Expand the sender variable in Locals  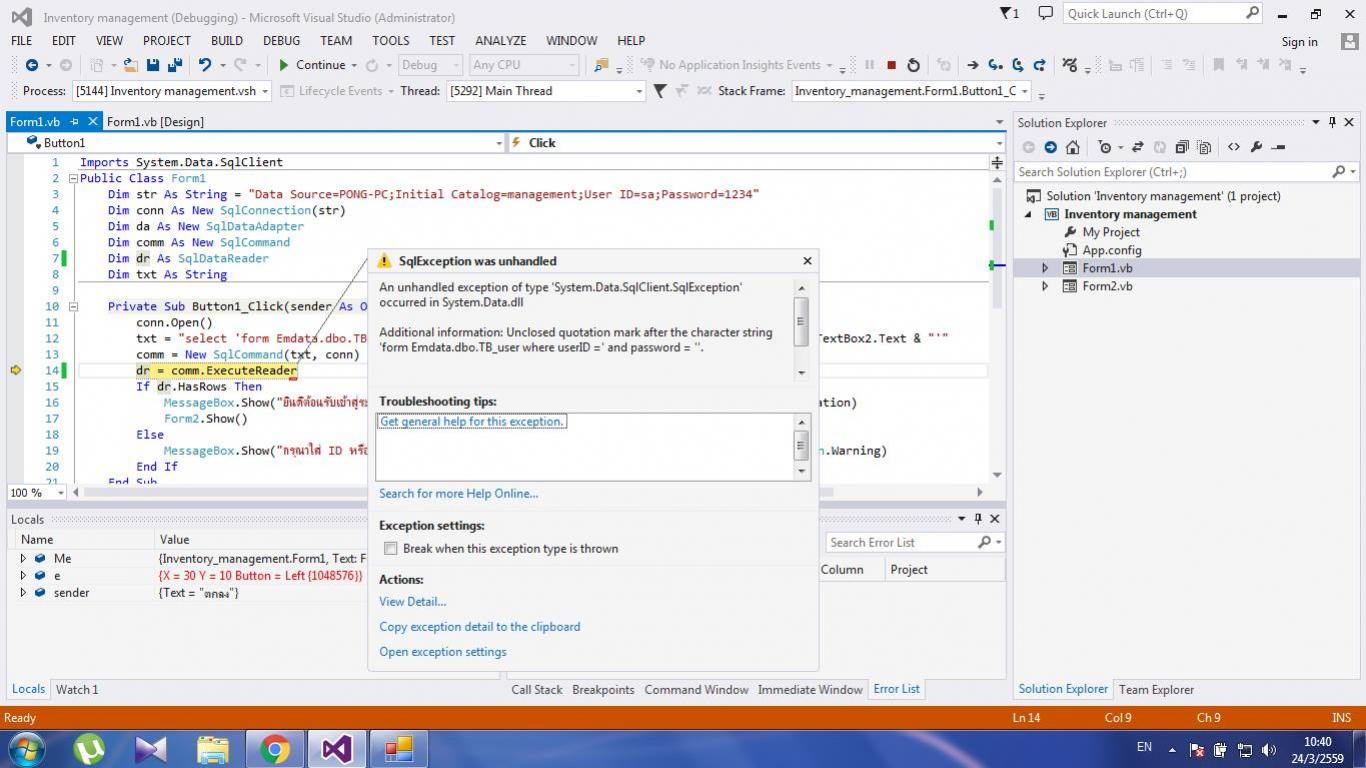click(23, 592)
